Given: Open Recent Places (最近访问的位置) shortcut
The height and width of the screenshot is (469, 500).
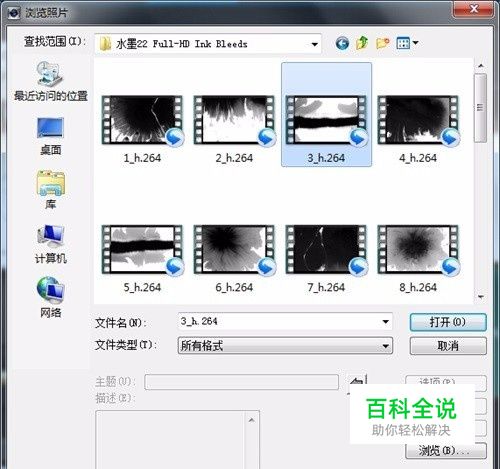Looking at the screenshot, I should click(x=50, y=82).
